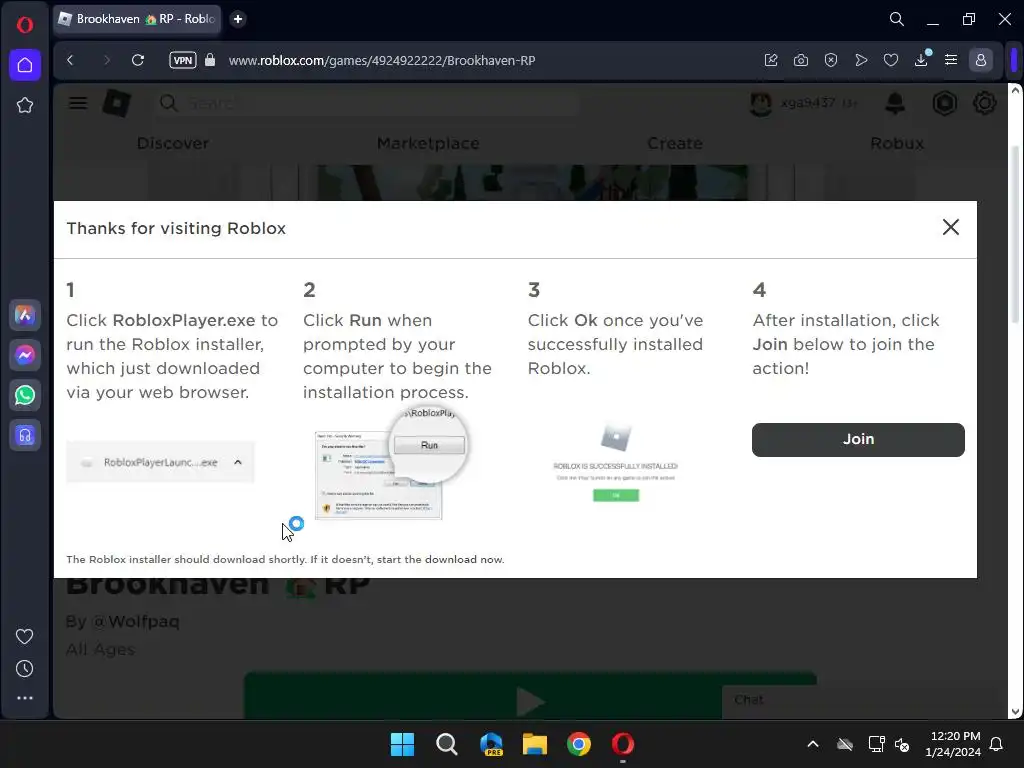Launch Chrome from taskbar
This screenshot has width=1024, height=768.
coord(579,744)
